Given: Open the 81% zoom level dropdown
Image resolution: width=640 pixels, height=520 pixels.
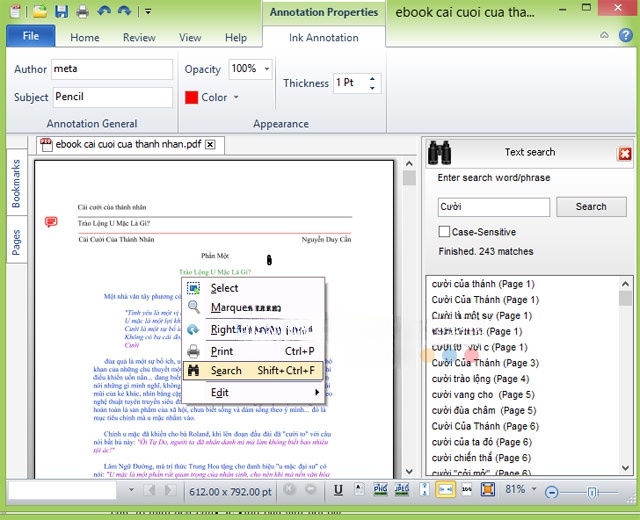Looking at the screenshot, I should pos(533,489).
